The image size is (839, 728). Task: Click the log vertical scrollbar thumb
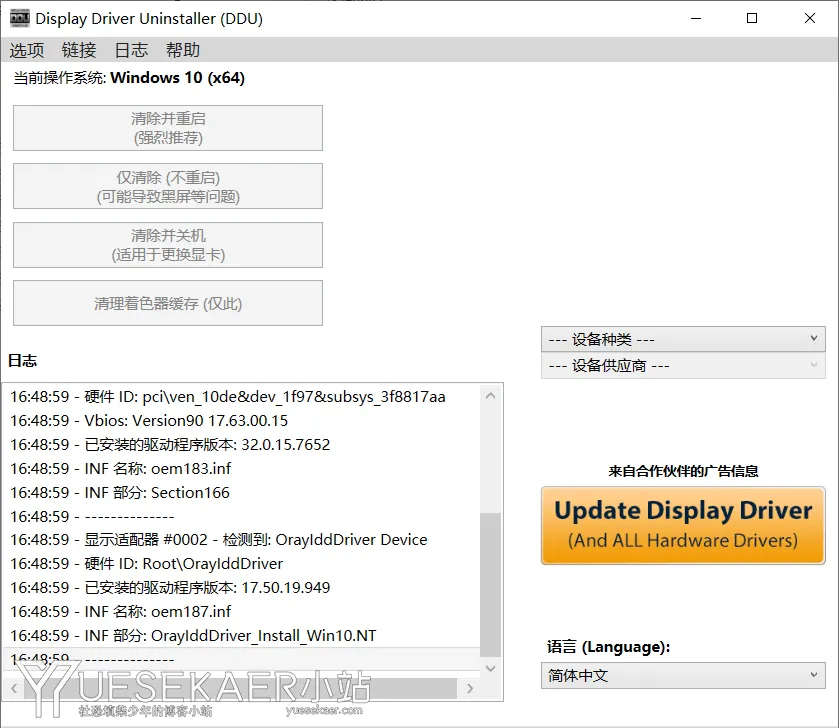(x=490, y=585)
